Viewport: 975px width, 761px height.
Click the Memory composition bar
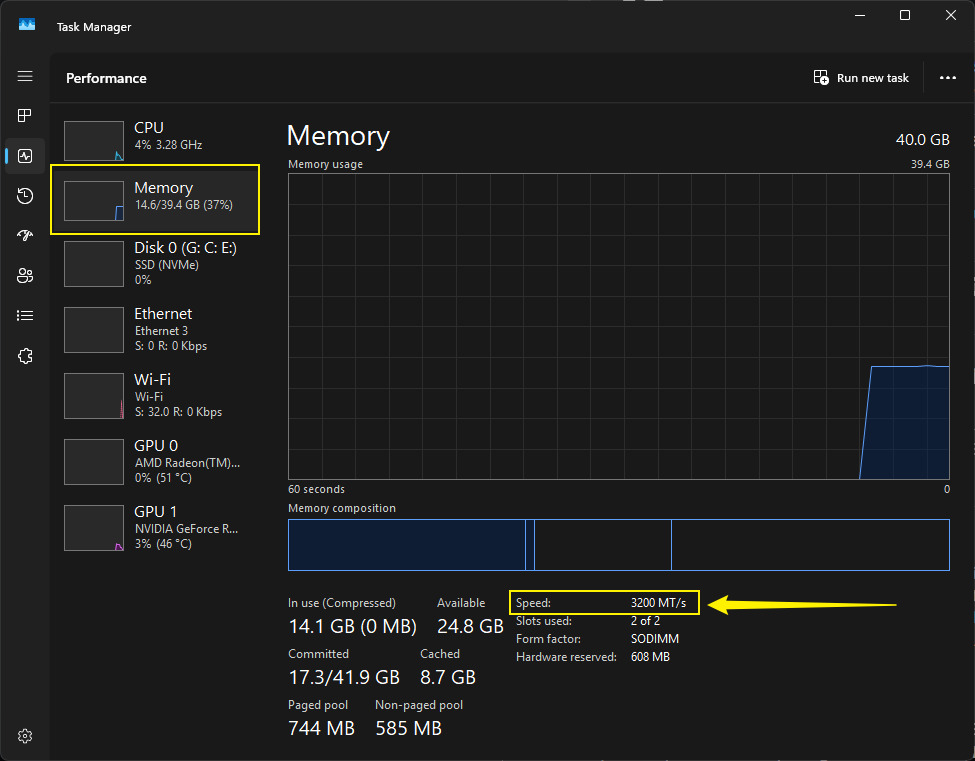tap(618, 545)
